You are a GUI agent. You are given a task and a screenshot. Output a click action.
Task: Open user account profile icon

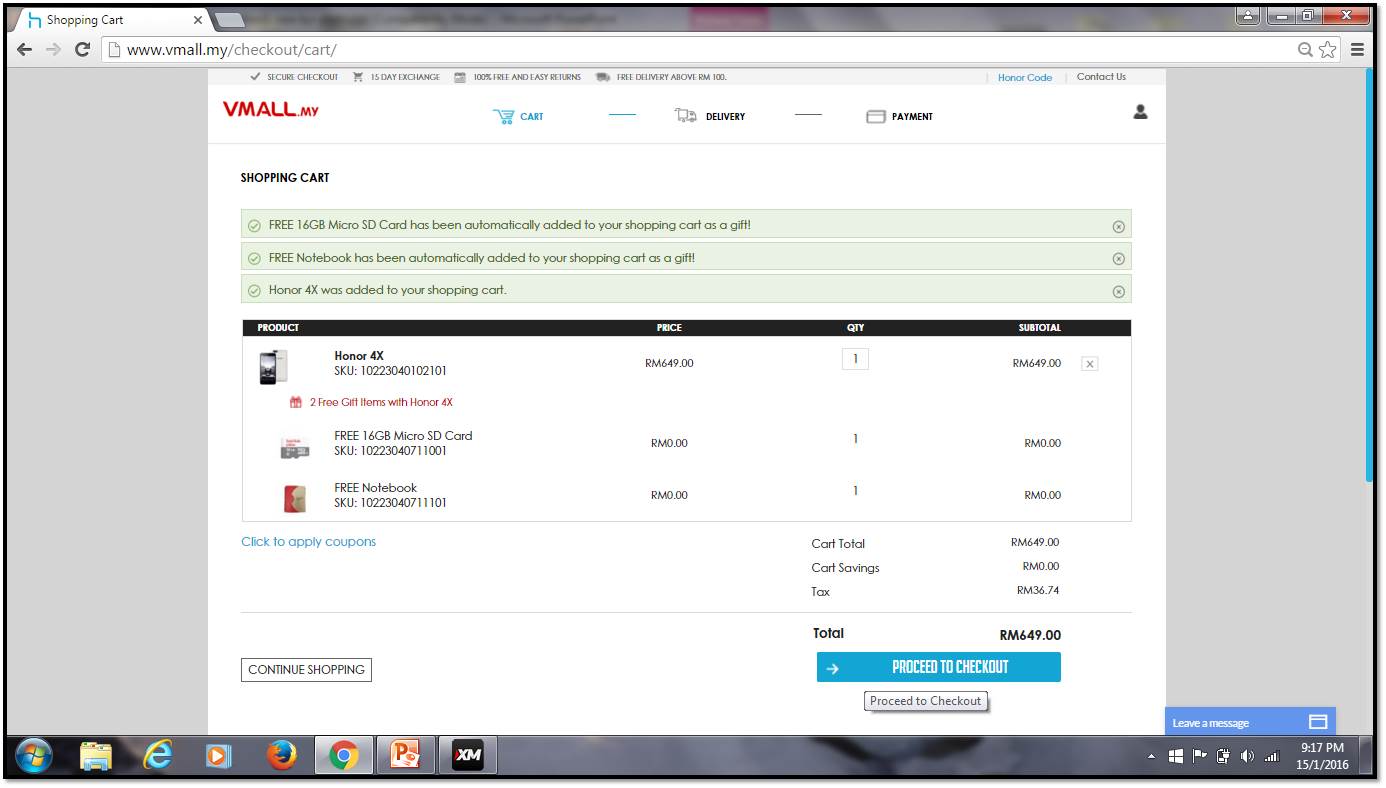[1140, 112]
